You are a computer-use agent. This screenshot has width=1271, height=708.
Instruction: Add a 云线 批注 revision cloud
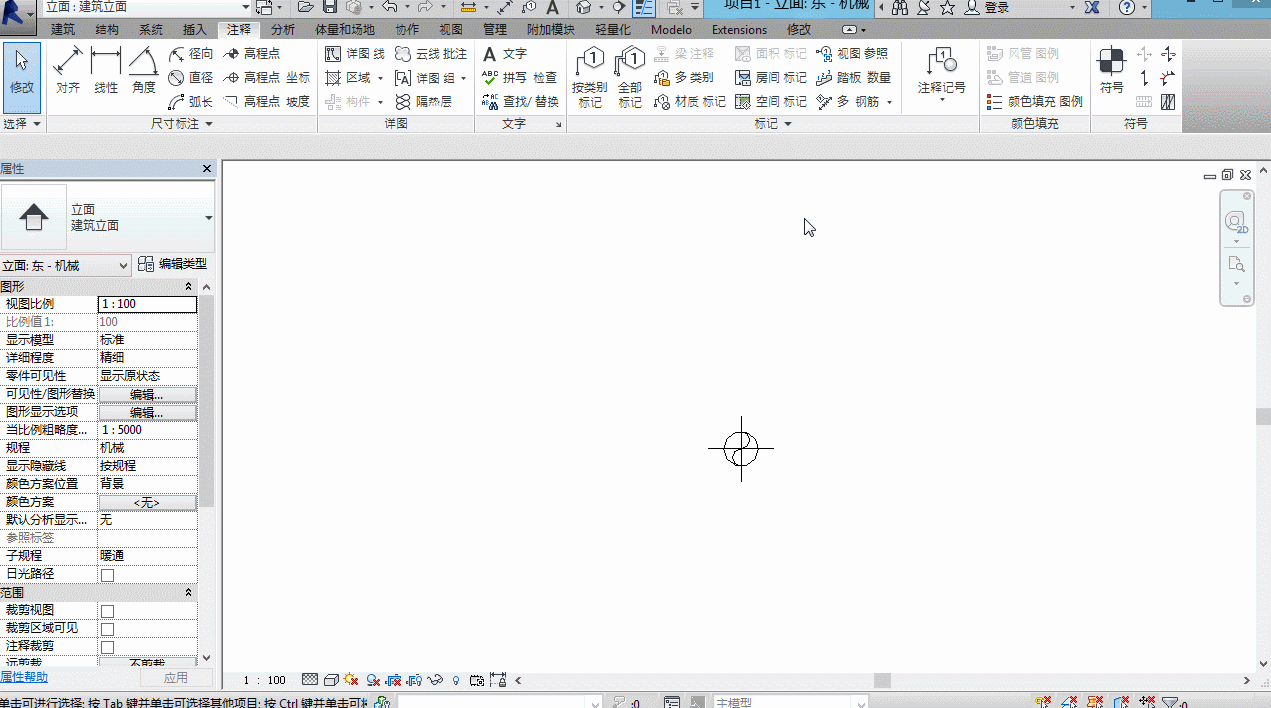coord(431,54)
